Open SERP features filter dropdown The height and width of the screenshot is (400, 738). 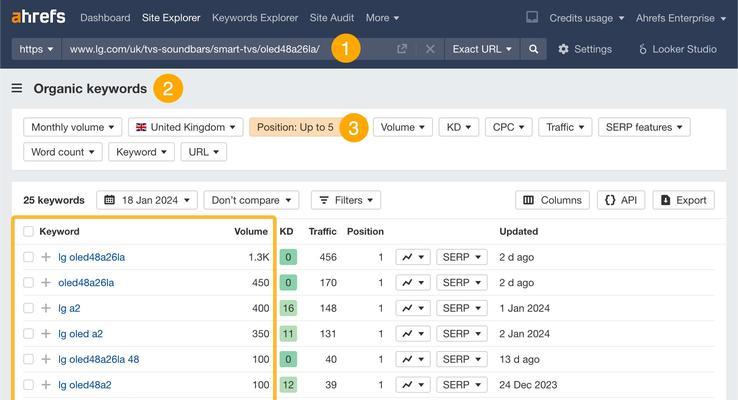coord(644,127)
